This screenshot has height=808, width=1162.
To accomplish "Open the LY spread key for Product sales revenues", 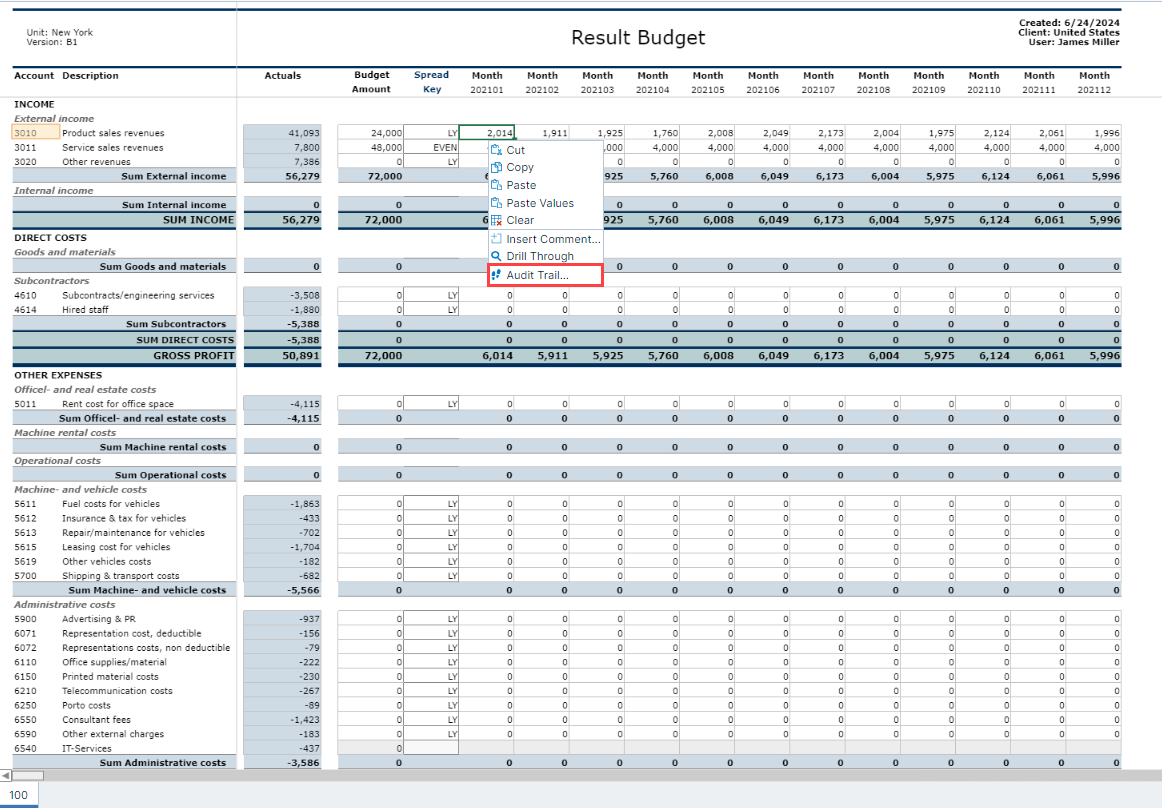I will 432,132.
